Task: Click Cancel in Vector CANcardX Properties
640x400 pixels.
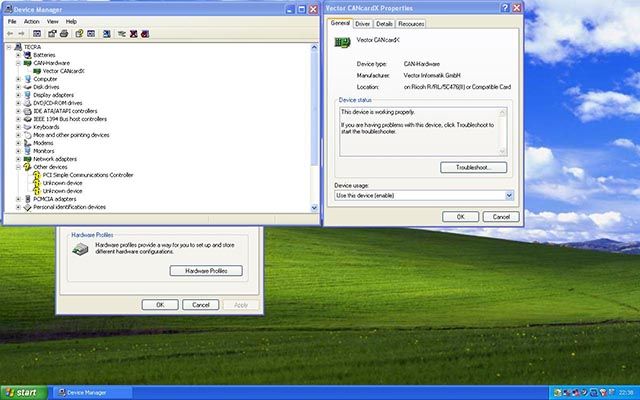Action: [501, 217]
